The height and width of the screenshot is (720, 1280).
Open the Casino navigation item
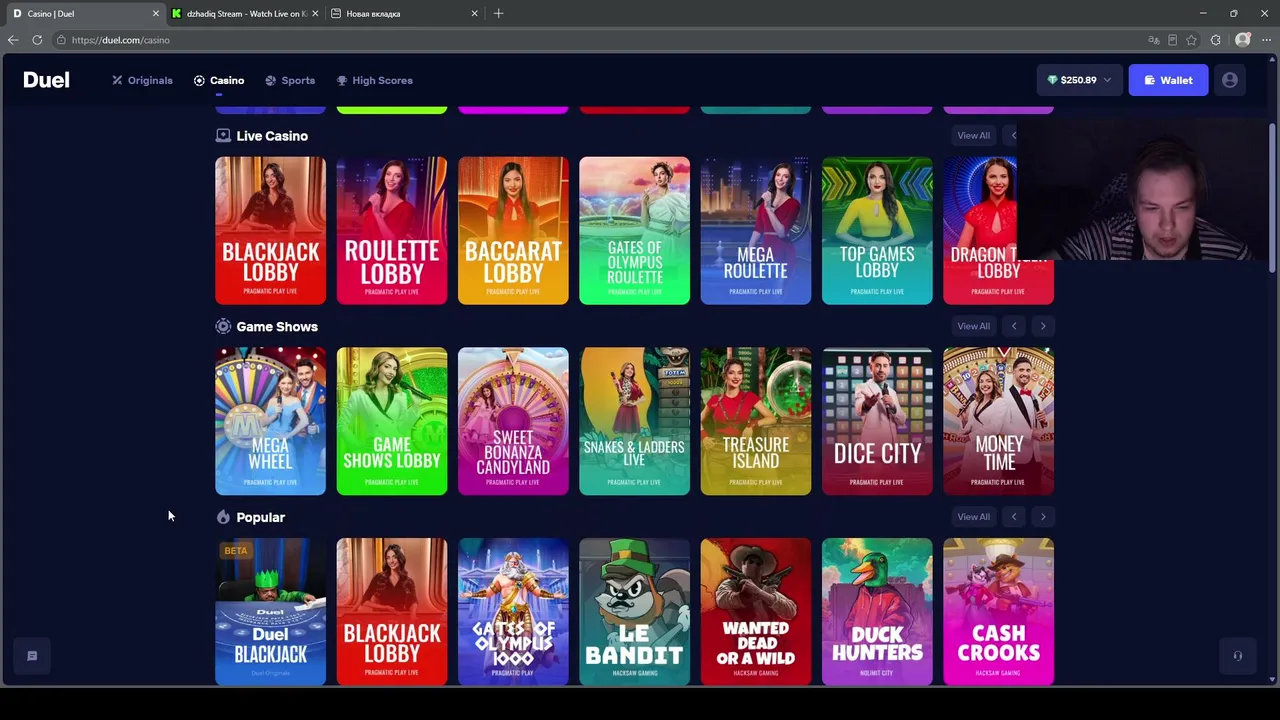click(219, 80)
